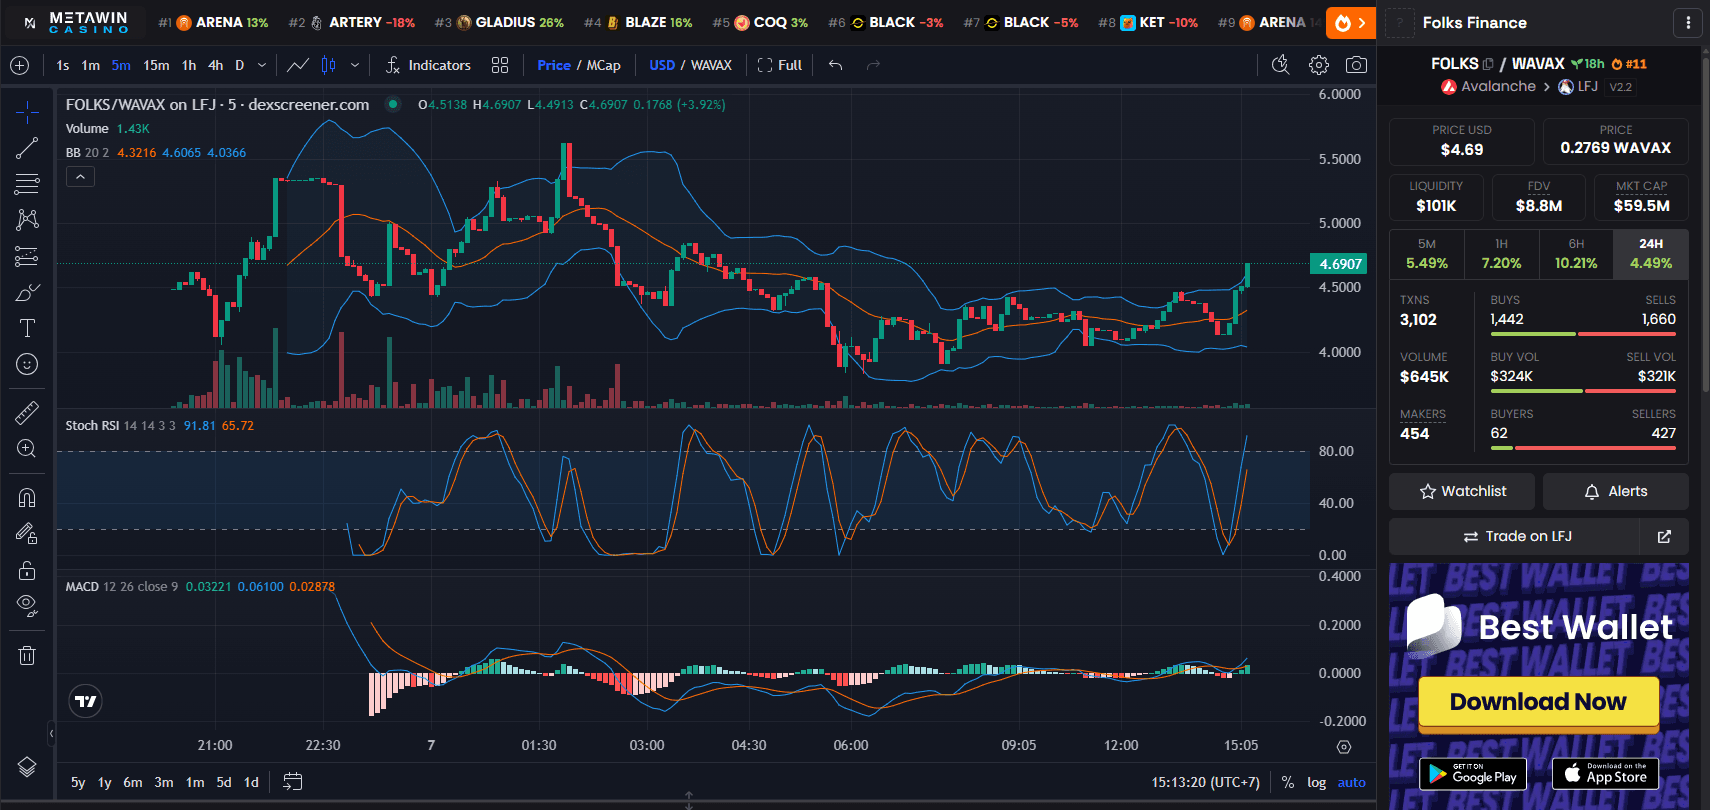The width and height of the screenshot is (1710, 810).
Task: Toggle stay in drawing mode
Action: click(27, 534)
